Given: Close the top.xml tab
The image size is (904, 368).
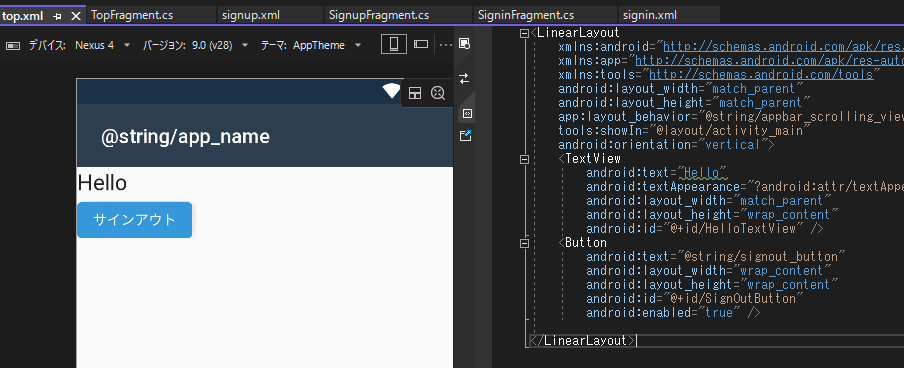Looking at the screenshot, I should click(76, 16).
